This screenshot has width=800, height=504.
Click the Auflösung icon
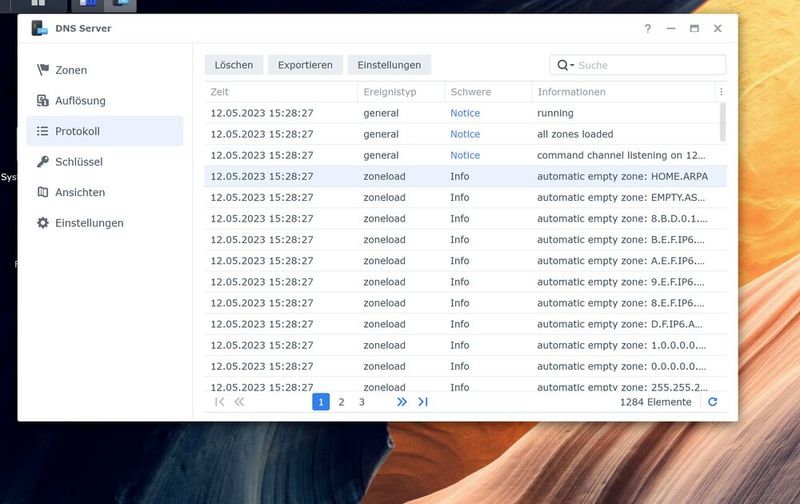click(43, 100)
